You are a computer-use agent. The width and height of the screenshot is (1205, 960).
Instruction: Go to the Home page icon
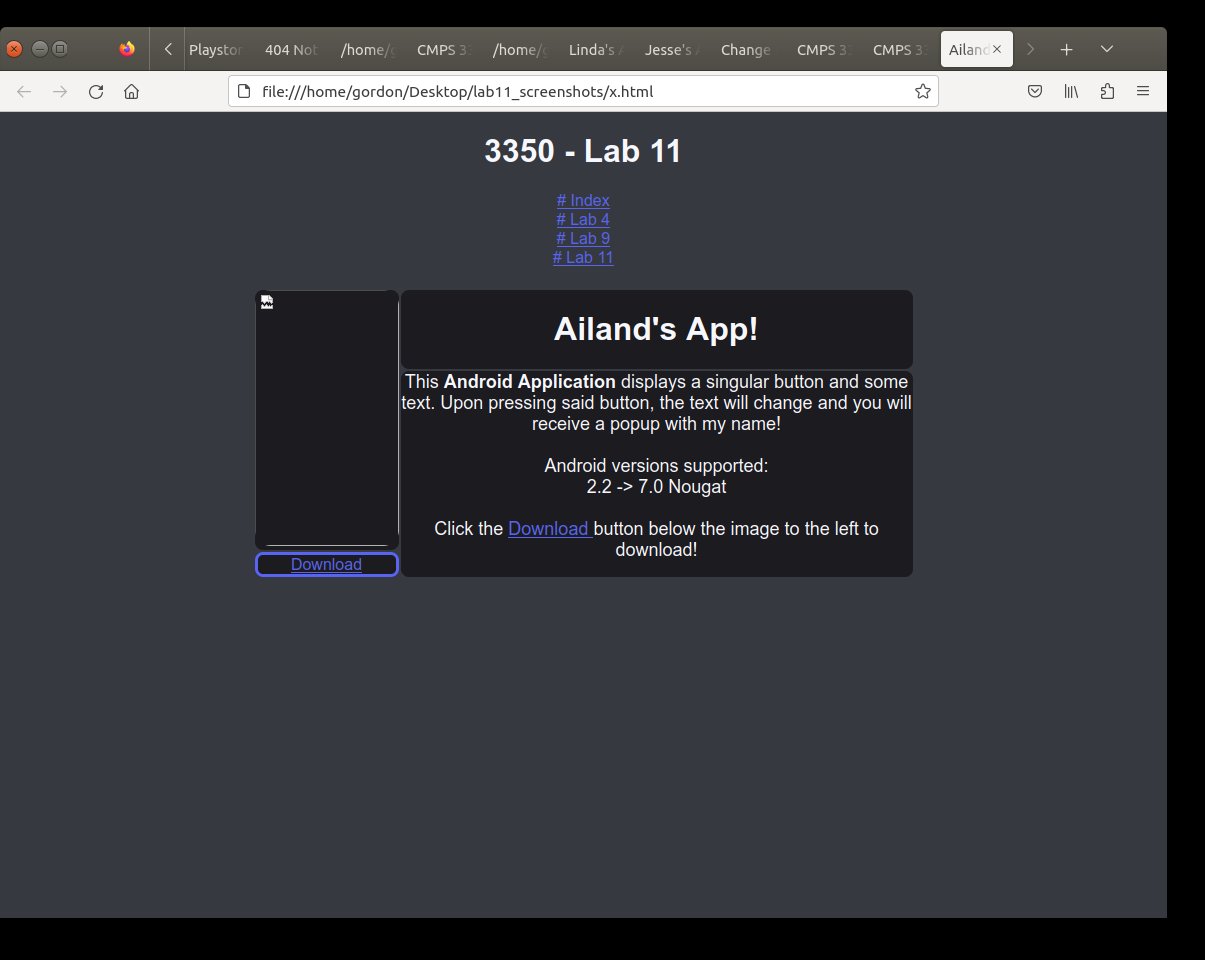[x=131, y=92]
